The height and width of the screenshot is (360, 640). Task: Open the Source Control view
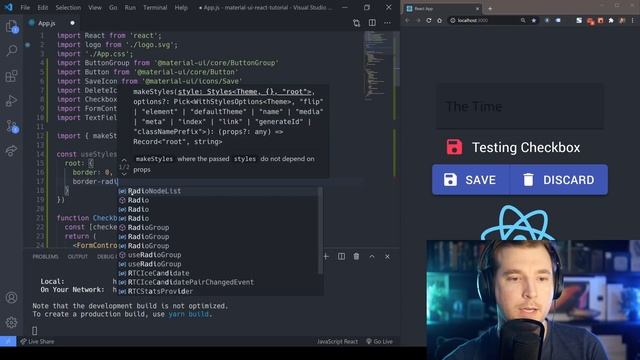pos(11,126)
